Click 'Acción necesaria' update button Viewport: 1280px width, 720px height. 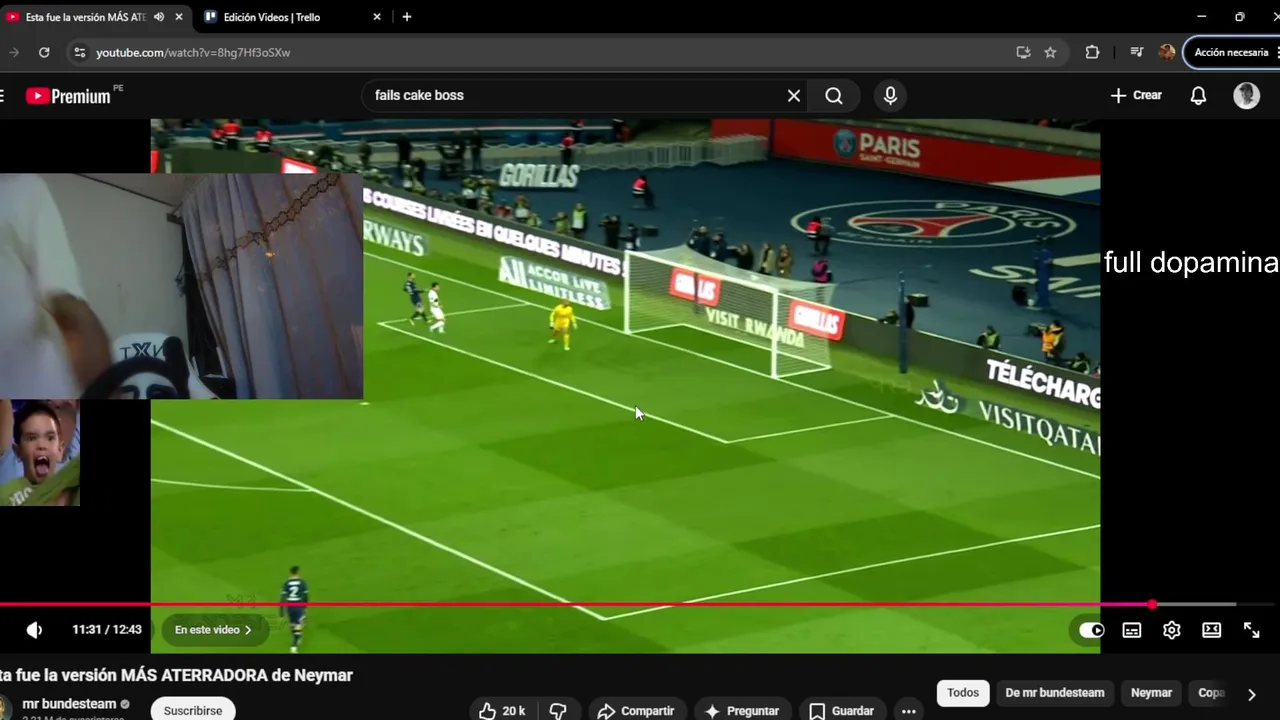coord(1231,52)
